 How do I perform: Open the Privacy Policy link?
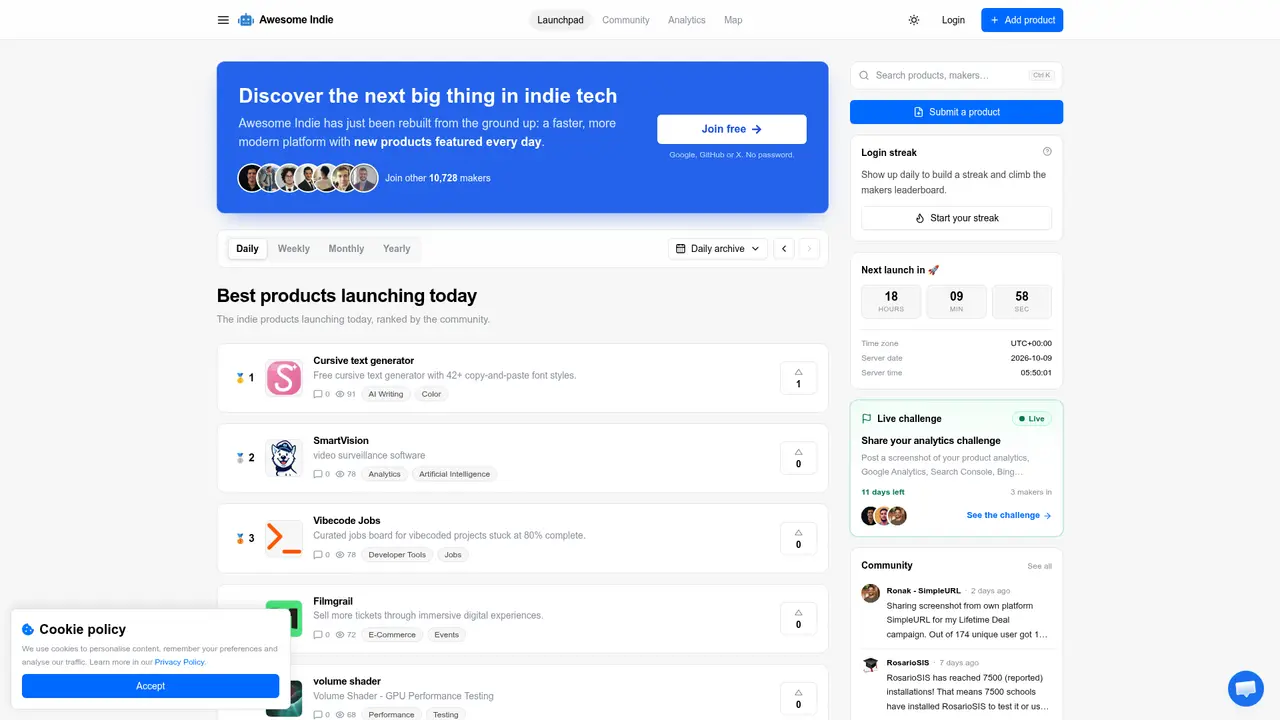pyautogui.click(x=180, y=662)
